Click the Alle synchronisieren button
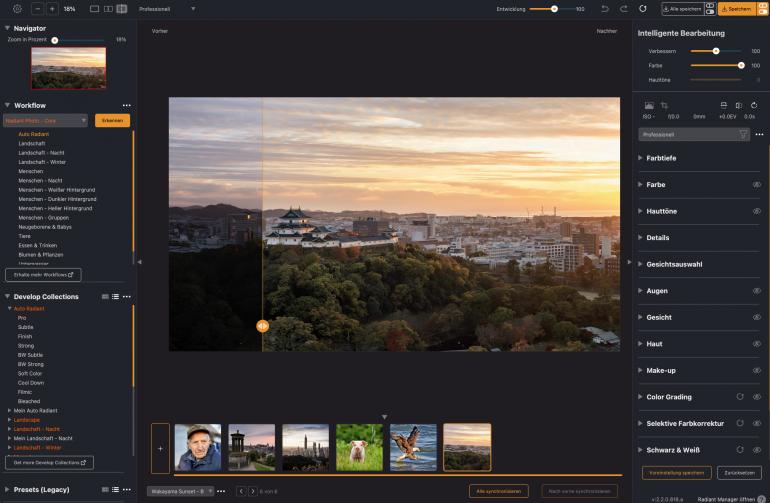 point(498,491)
